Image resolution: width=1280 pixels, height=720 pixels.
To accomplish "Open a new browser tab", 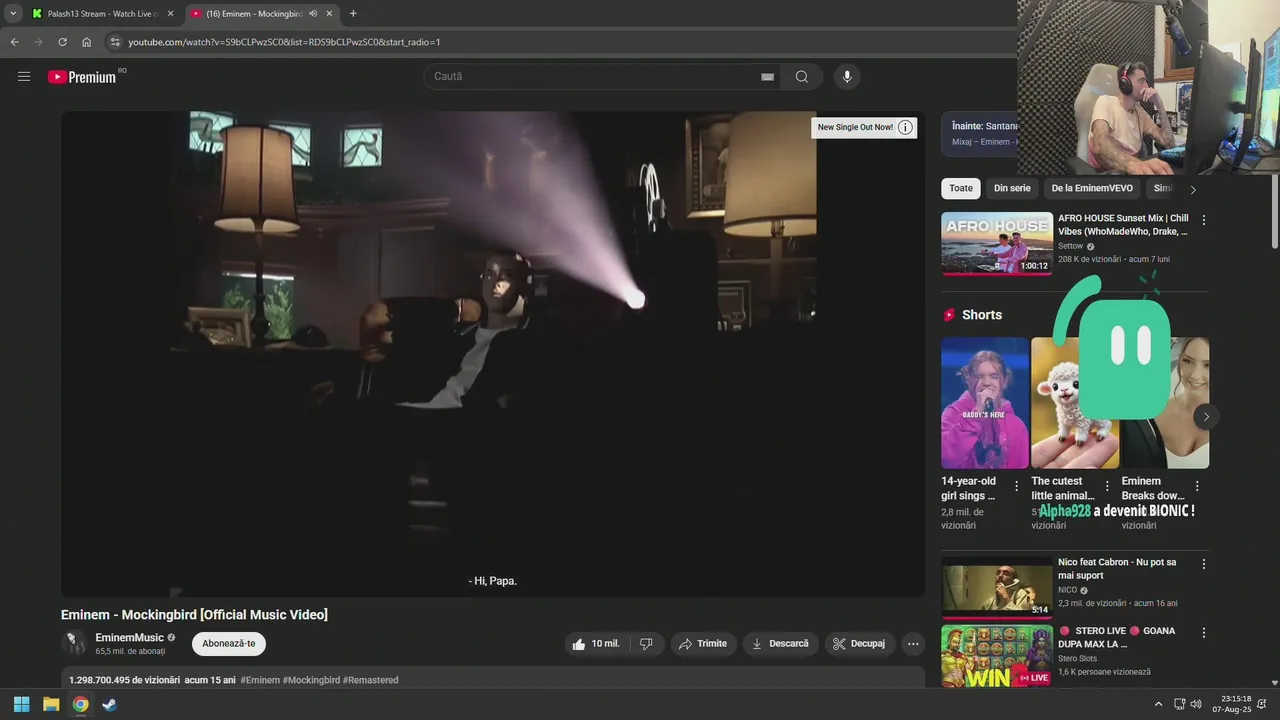I will [353, 14].
